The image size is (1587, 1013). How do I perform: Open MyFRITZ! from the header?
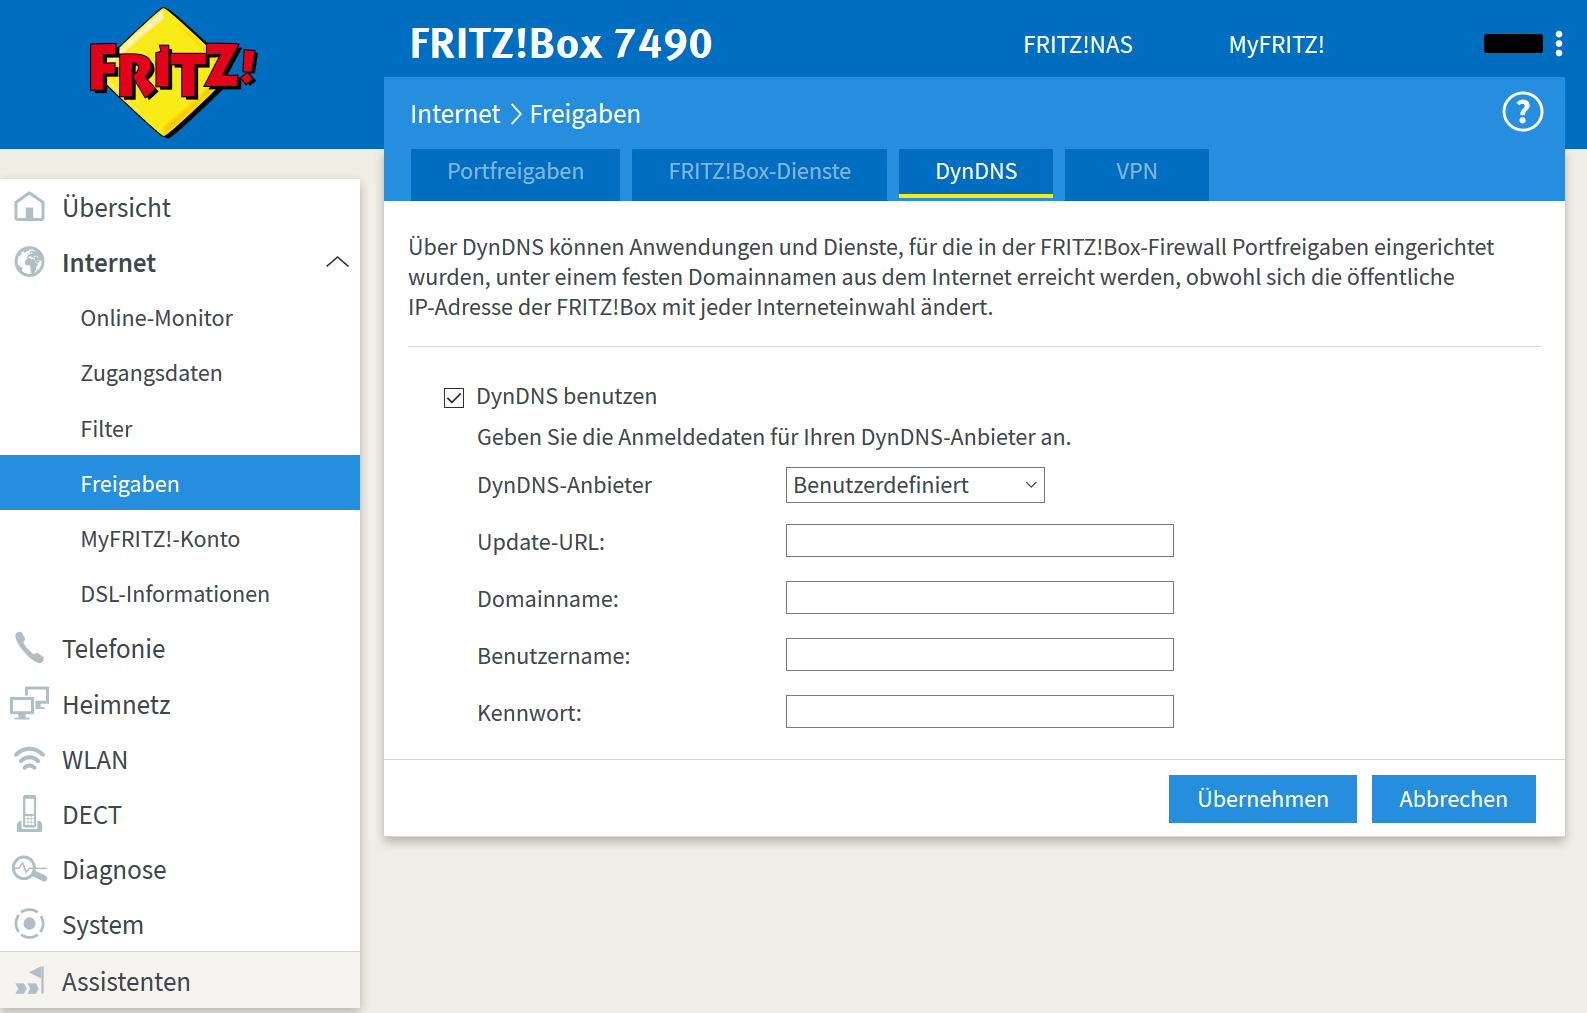click(1276, 45)
